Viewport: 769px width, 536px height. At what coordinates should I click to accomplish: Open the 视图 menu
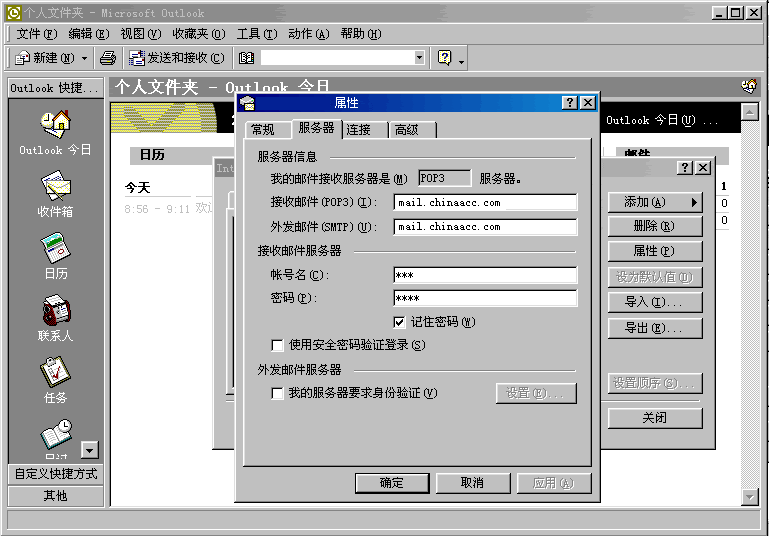(x=141, y=34)
